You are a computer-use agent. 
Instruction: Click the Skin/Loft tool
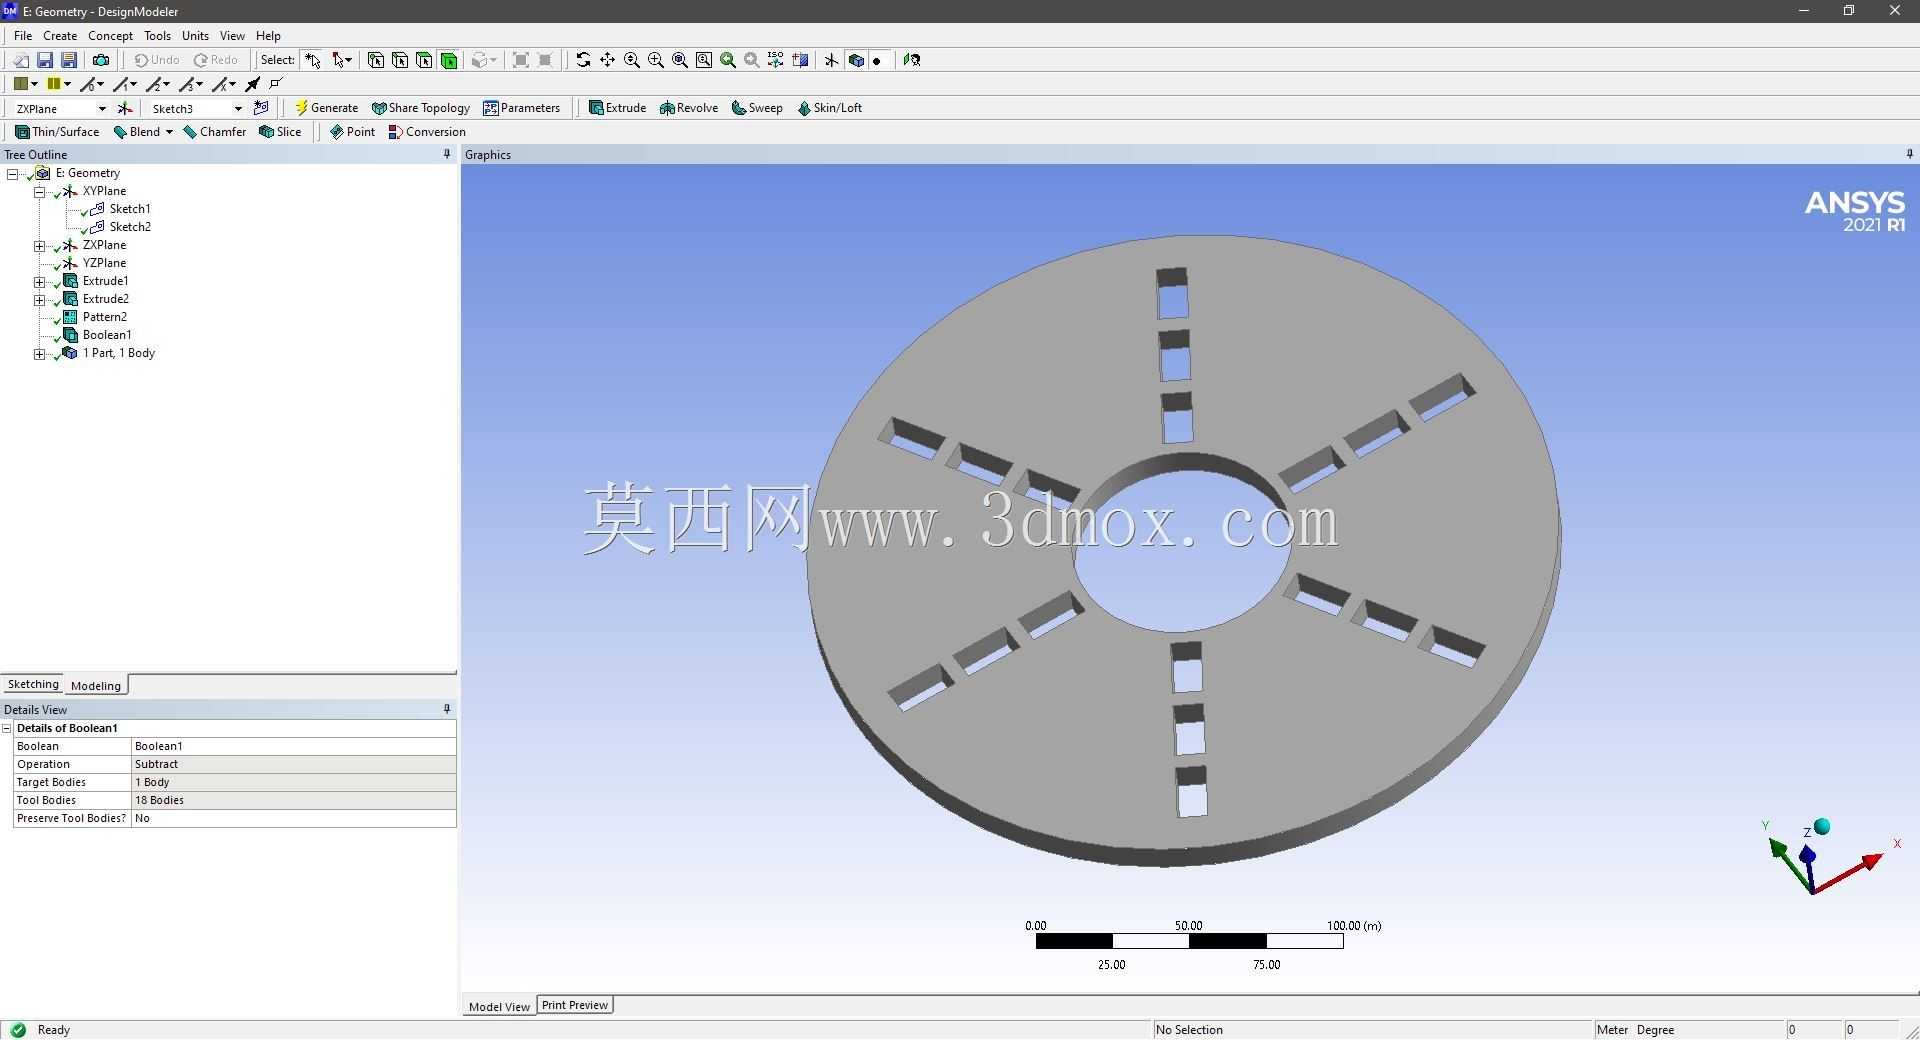pos(829,108)
